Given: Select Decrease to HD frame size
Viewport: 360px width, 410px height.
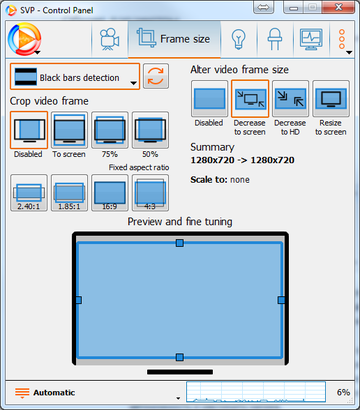Looking at the screenshot, I should [290, 99].
